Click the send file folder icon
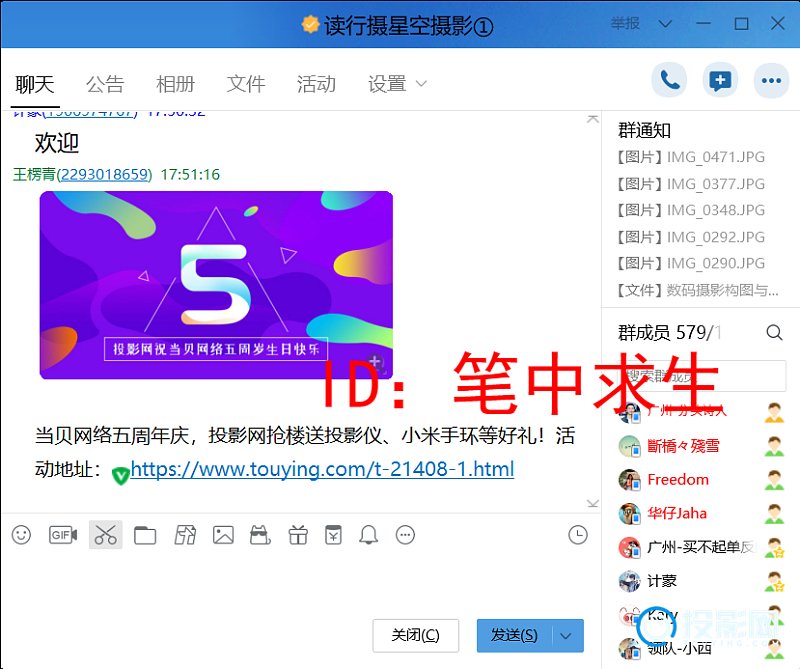The height and width of the screenshot is (669, 800). (145, 535)
